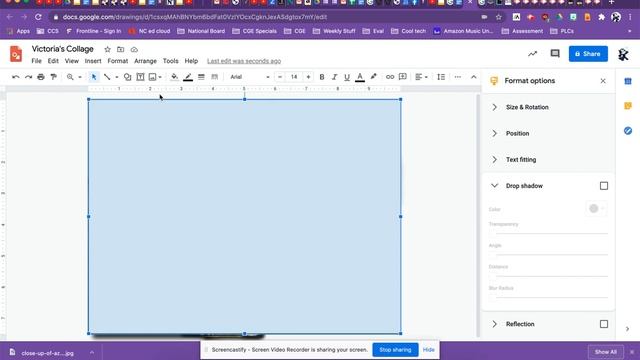This screenshot has height=360, width=640.
Task: Open the File menu
Action: click(x=36, y=61)
